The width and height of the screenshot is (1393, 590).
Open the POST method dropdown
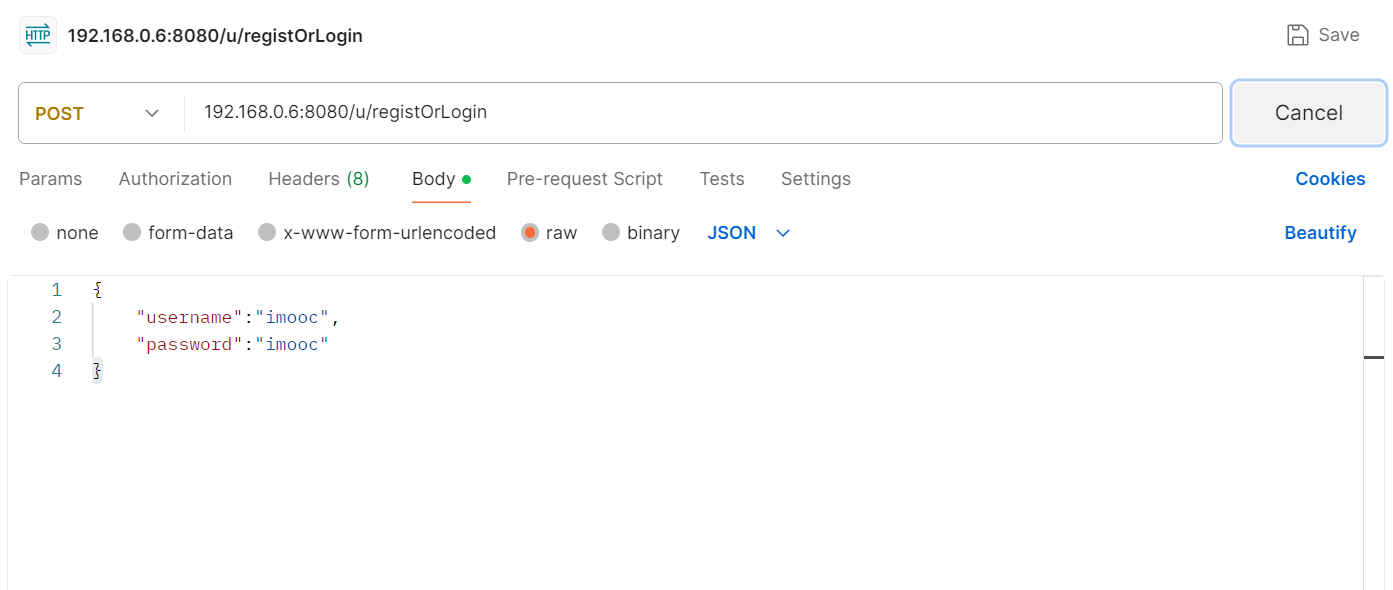point(98,113)
